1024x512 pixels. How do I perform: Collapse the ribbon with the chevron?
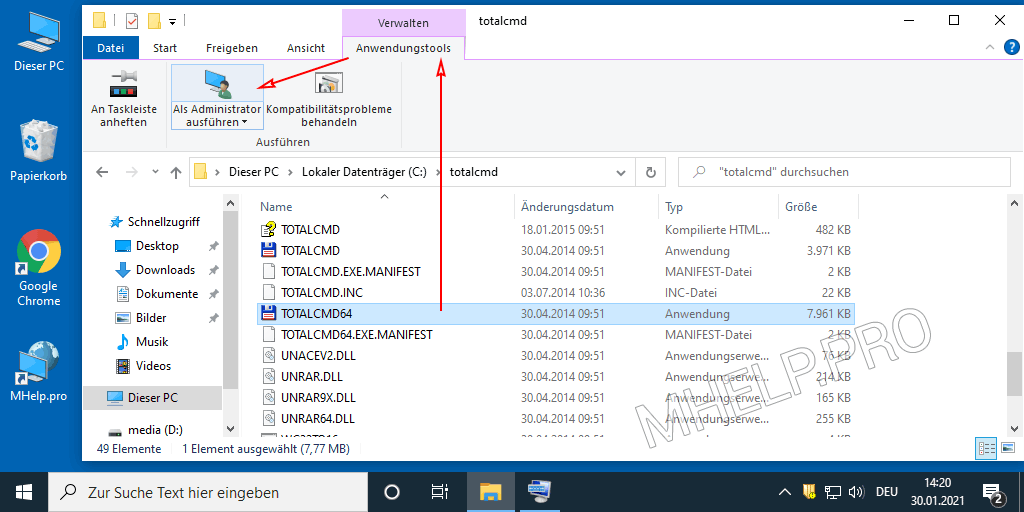tap(991, 48)
